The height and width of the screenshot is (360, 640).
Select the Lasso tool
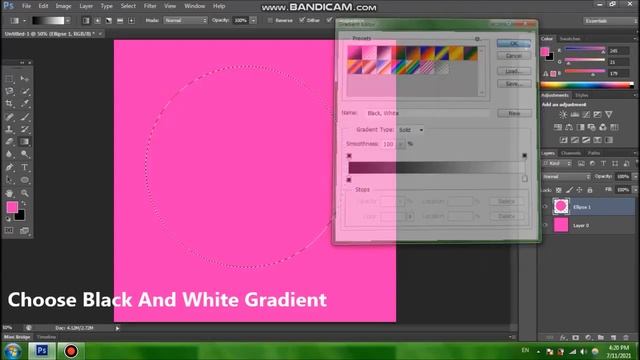tap(9, 91)
